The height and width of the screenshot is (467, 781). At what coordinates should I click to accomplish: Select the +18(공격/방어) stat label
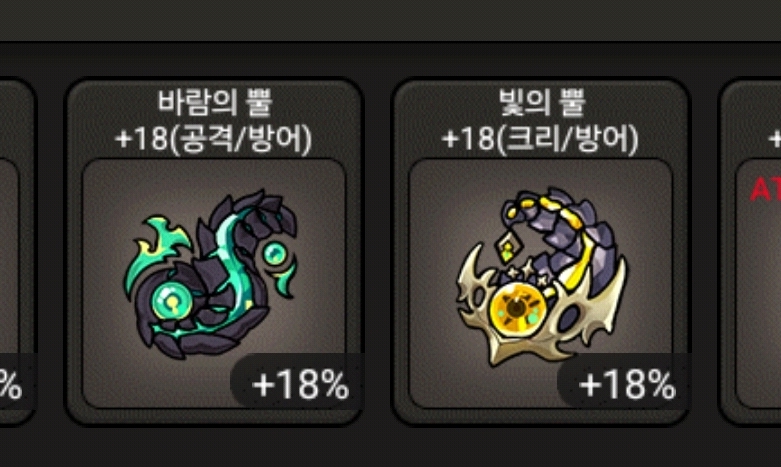pyautogui.click(x=213, y=138)
